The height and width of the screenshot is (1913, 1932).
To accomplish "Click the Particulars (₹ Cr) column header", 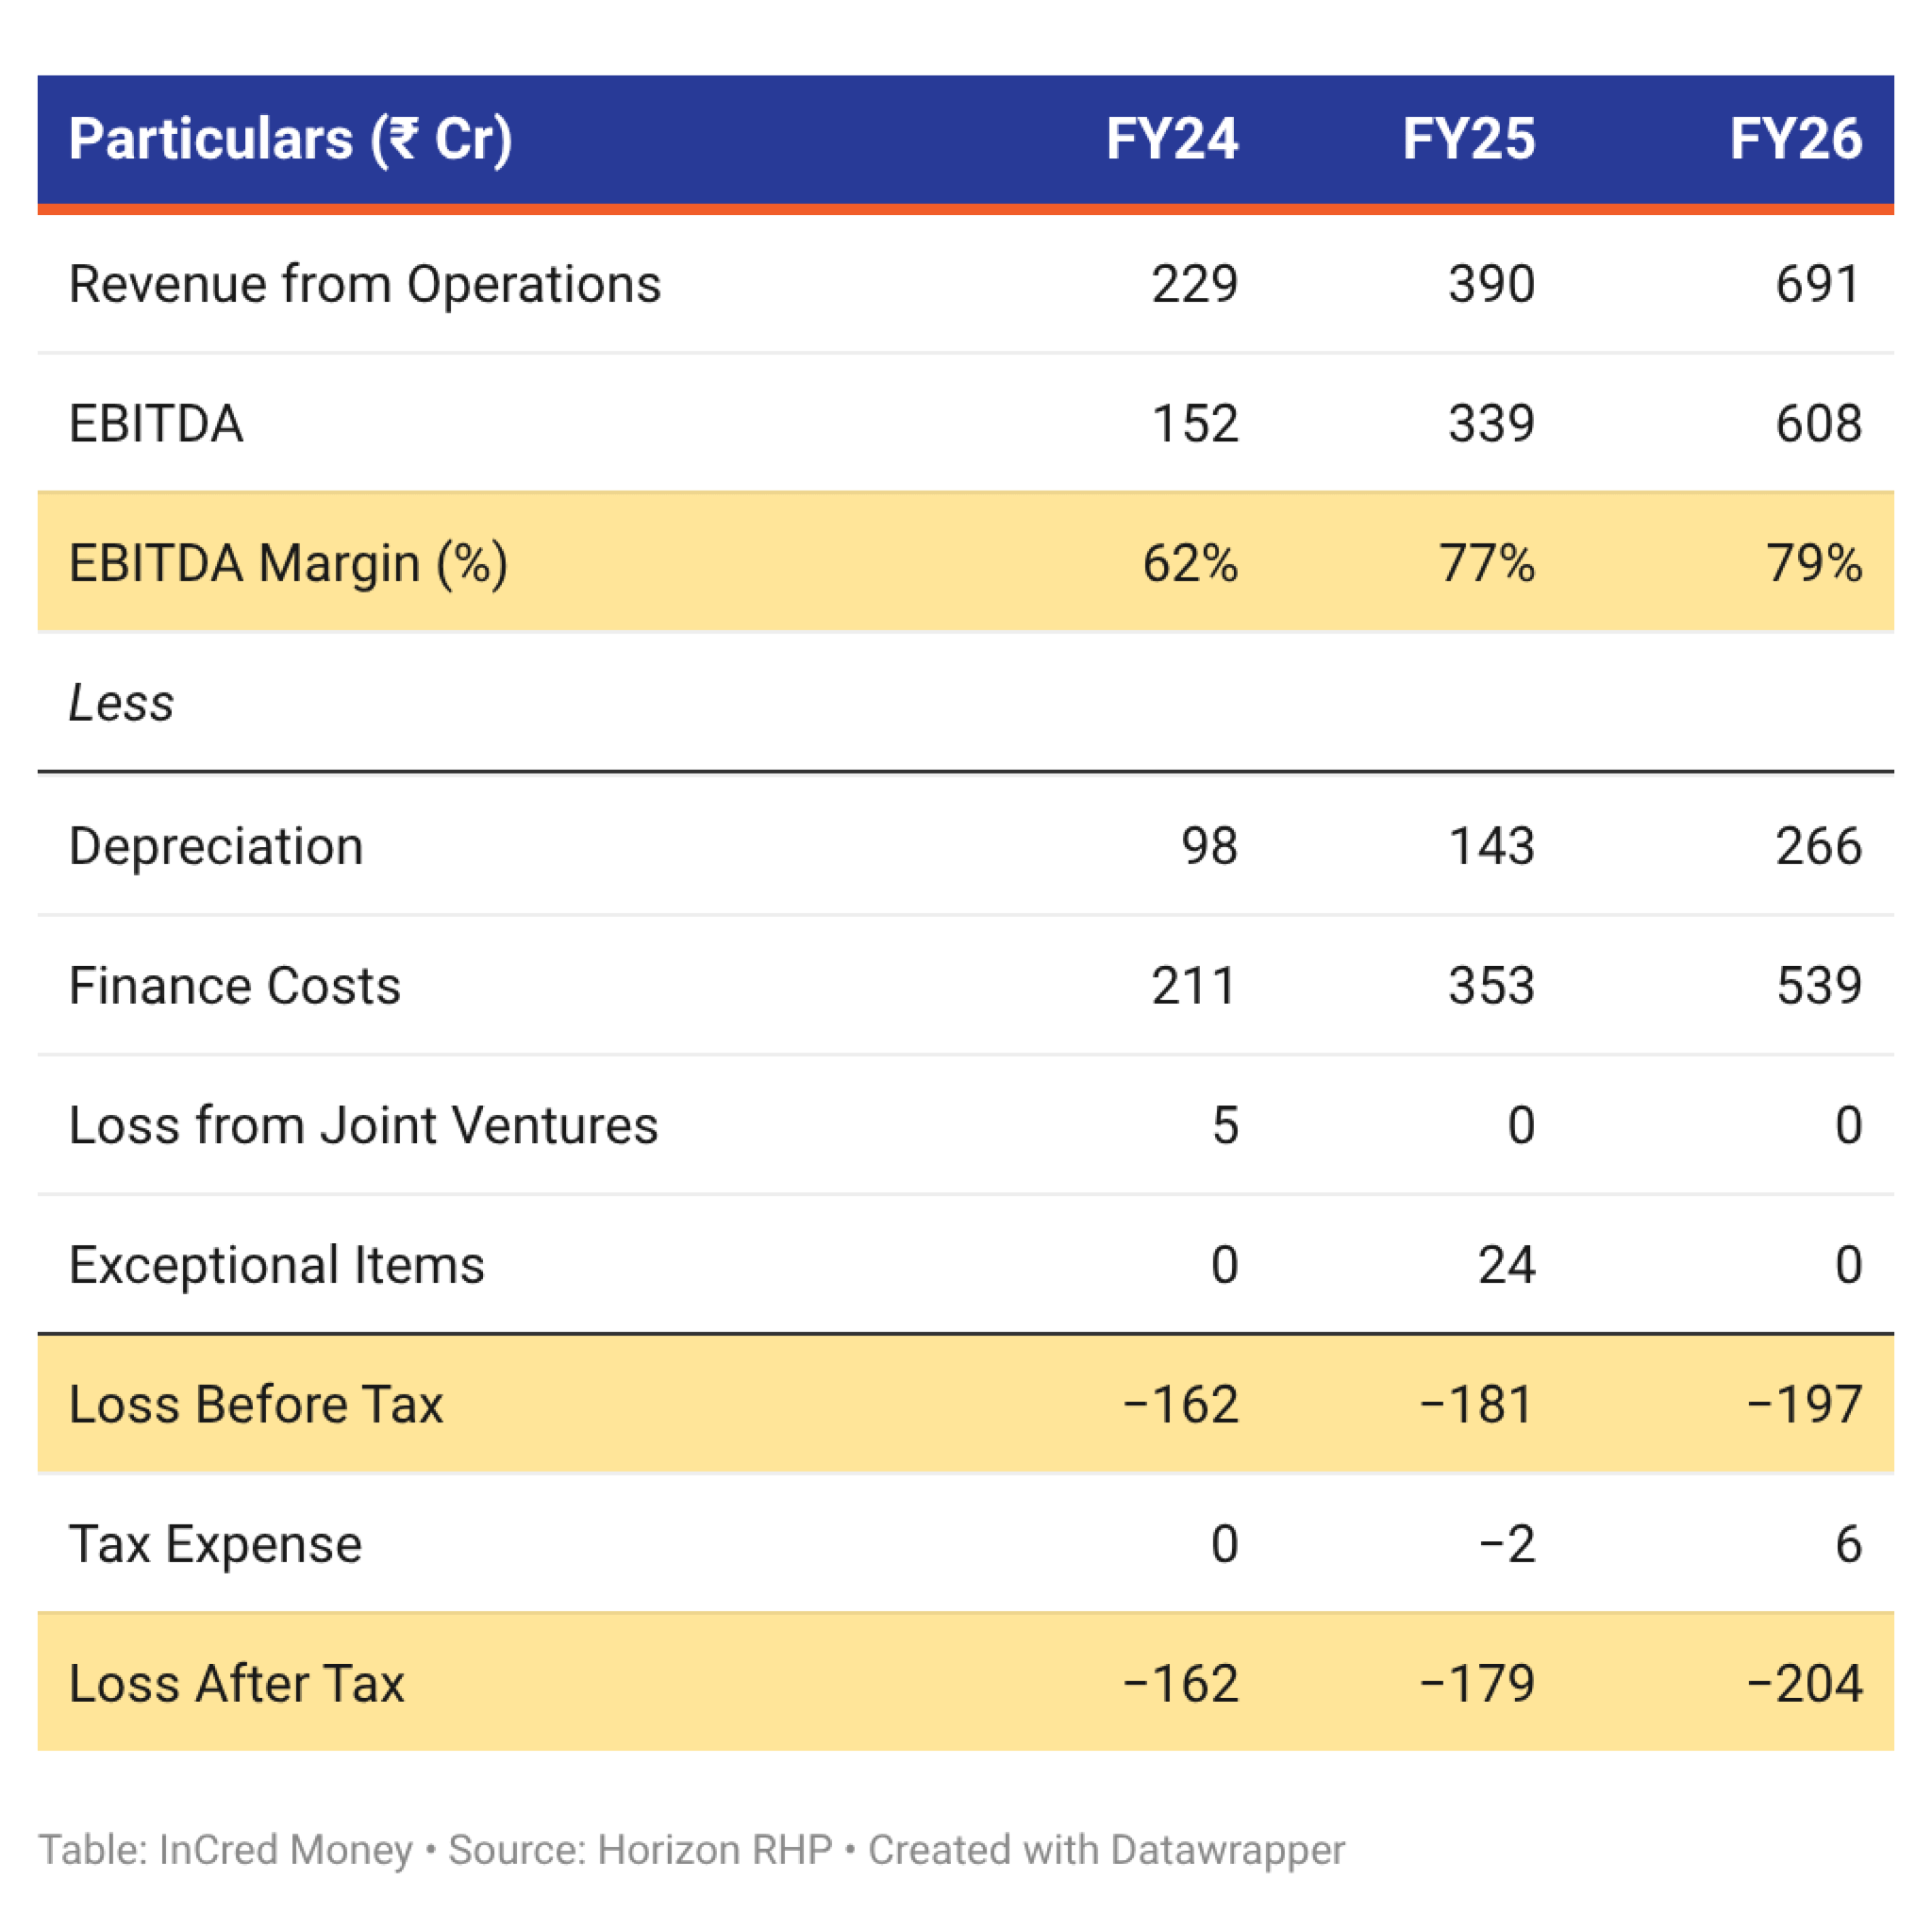I will [x=290, y=139].
